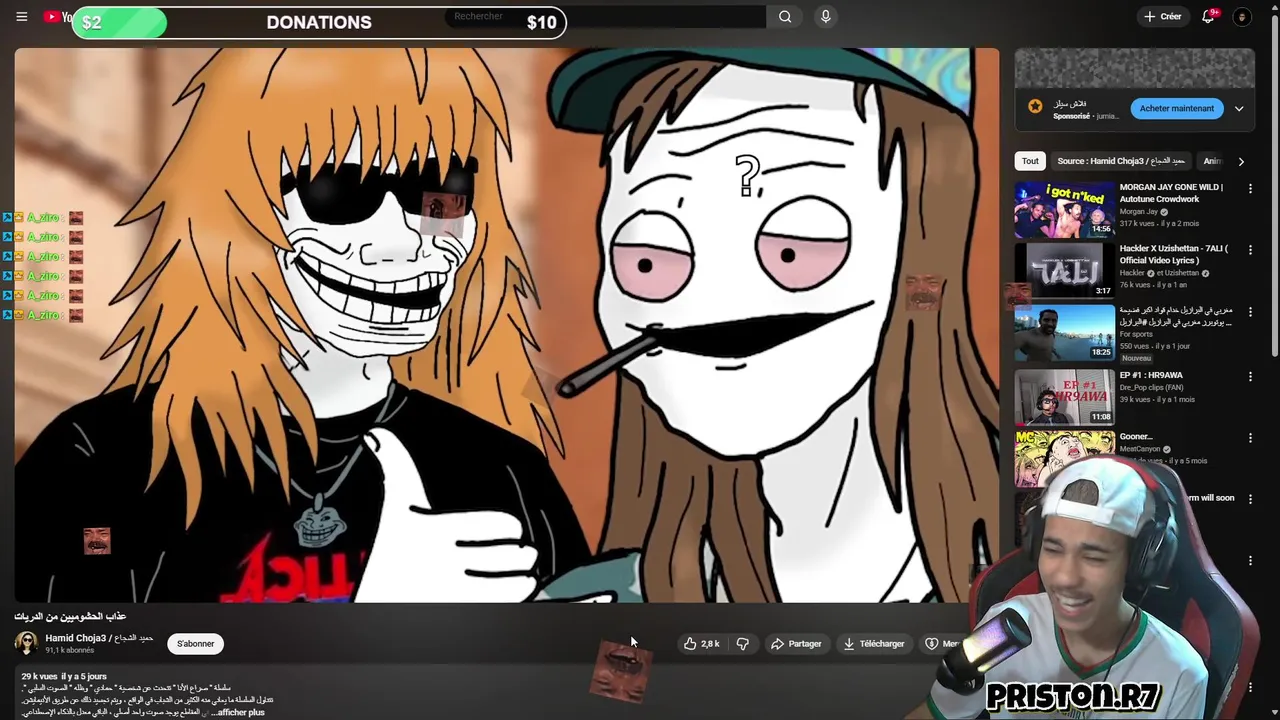Viewport: 1280px width, 720px height.
Task: Click the 317 k vues · il y a 2 mois text
Action: [x=1159, y=223]
